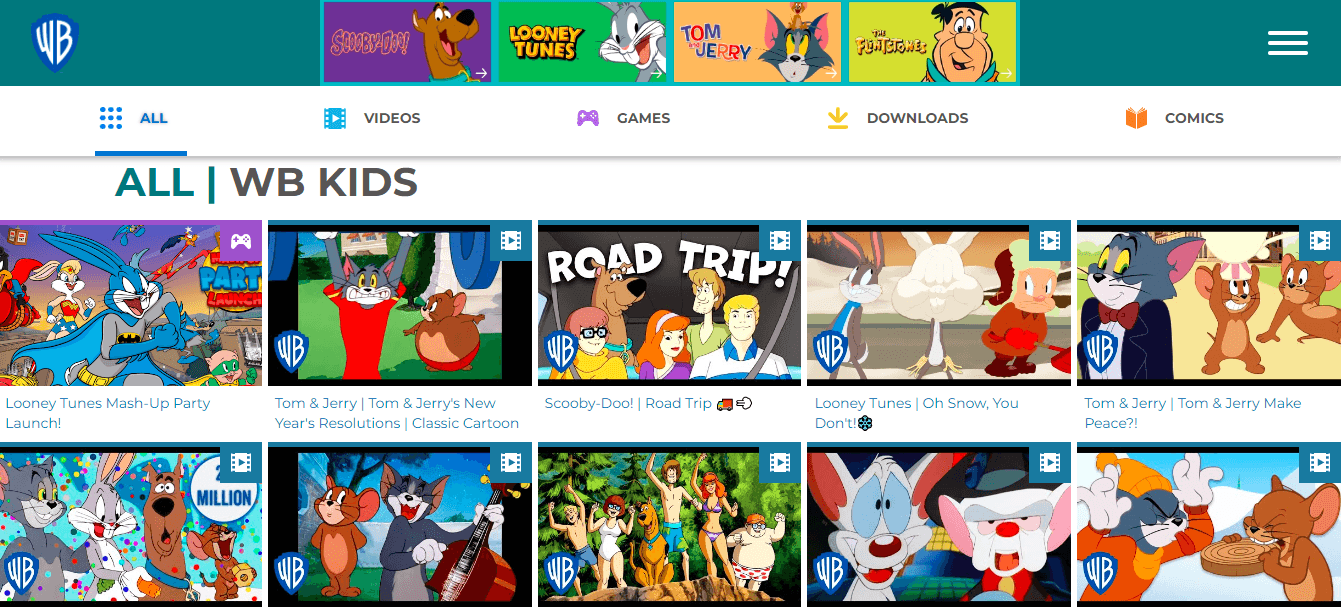Open thumbnail of Tom playing double bass
The image size is (1341, 607).
tap(400, 526)
